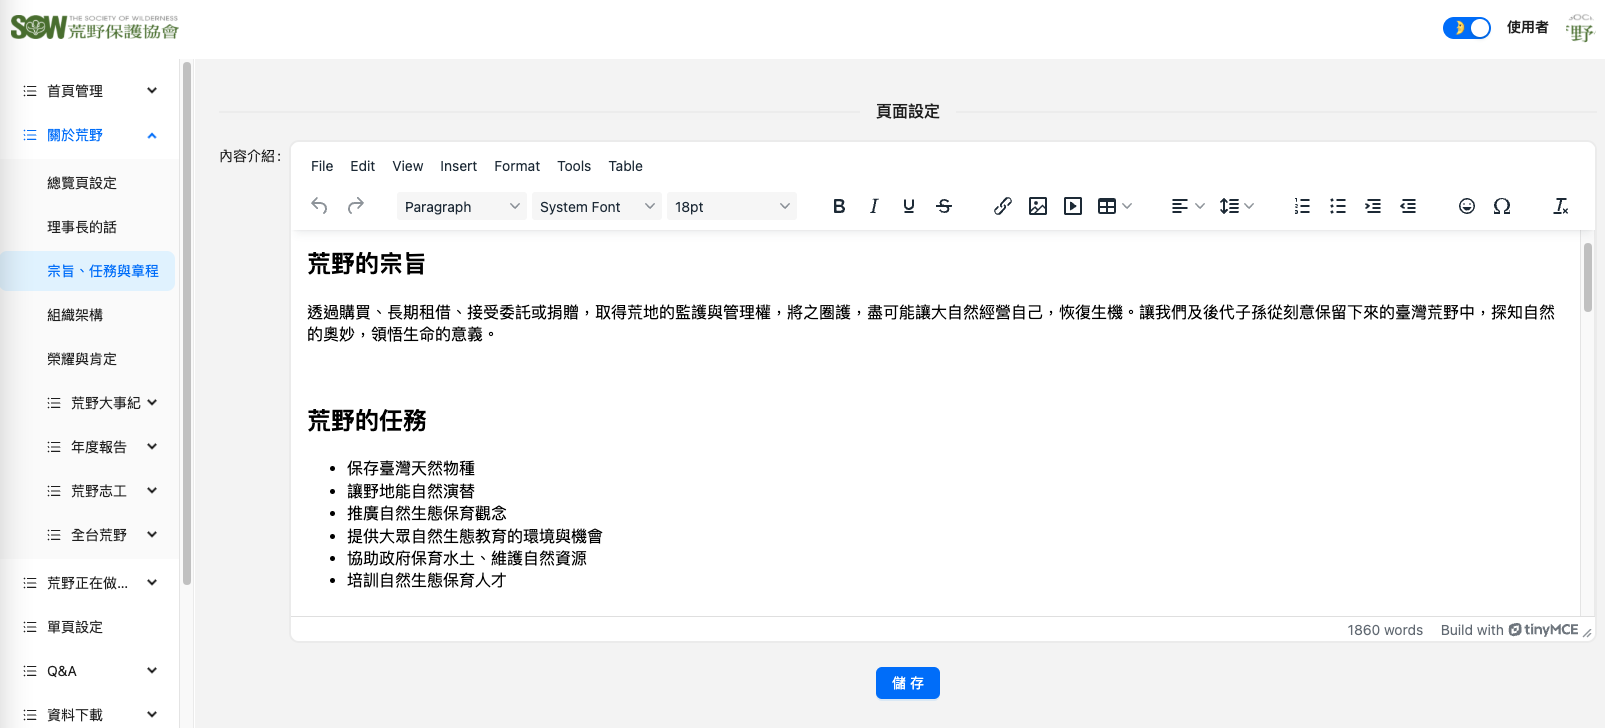This screenshot has width=1605, height=728.
Task: Open the System Font dropdown
Action: (597, 207)
